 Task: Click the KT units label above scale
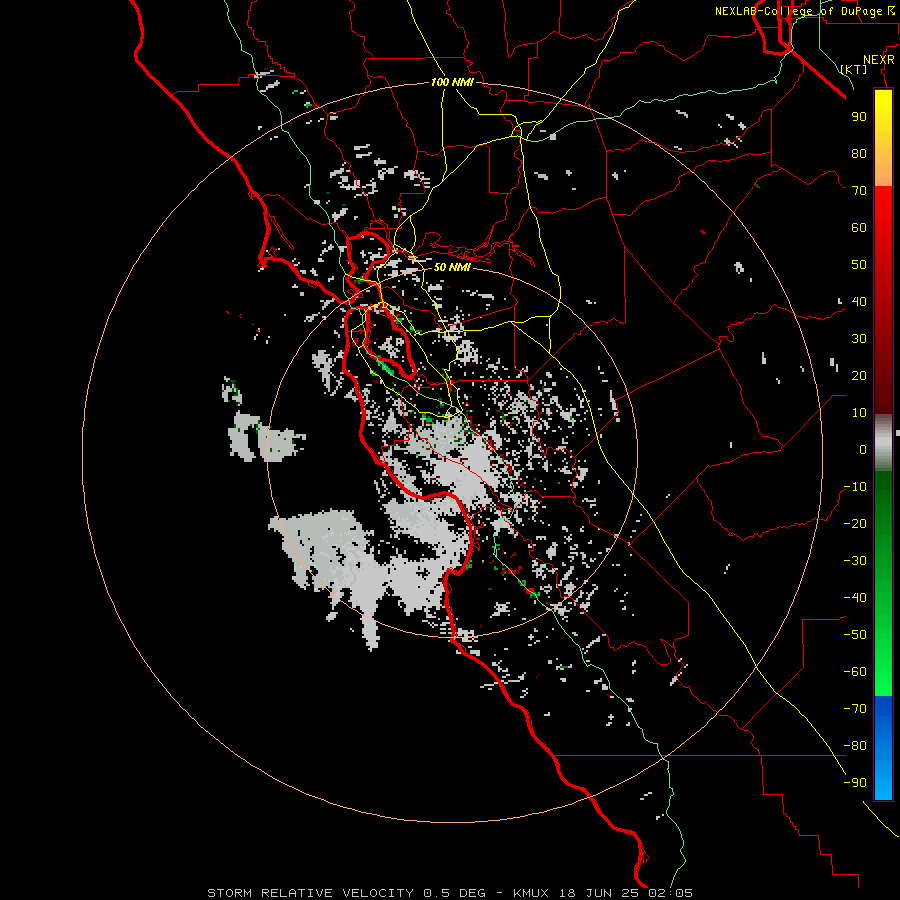pos(854,69)
